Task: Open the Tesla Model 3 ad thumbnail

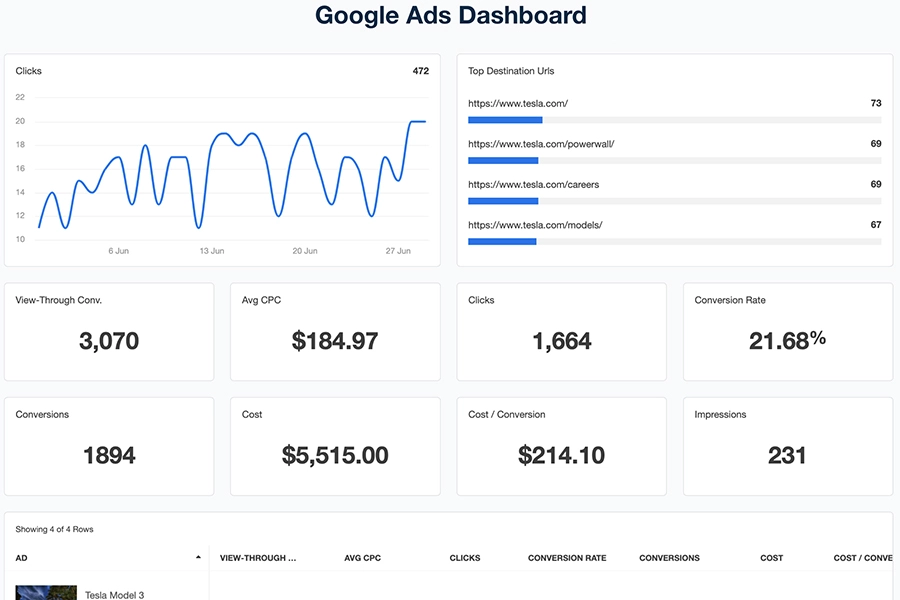Action: click(x=46, y=592)
